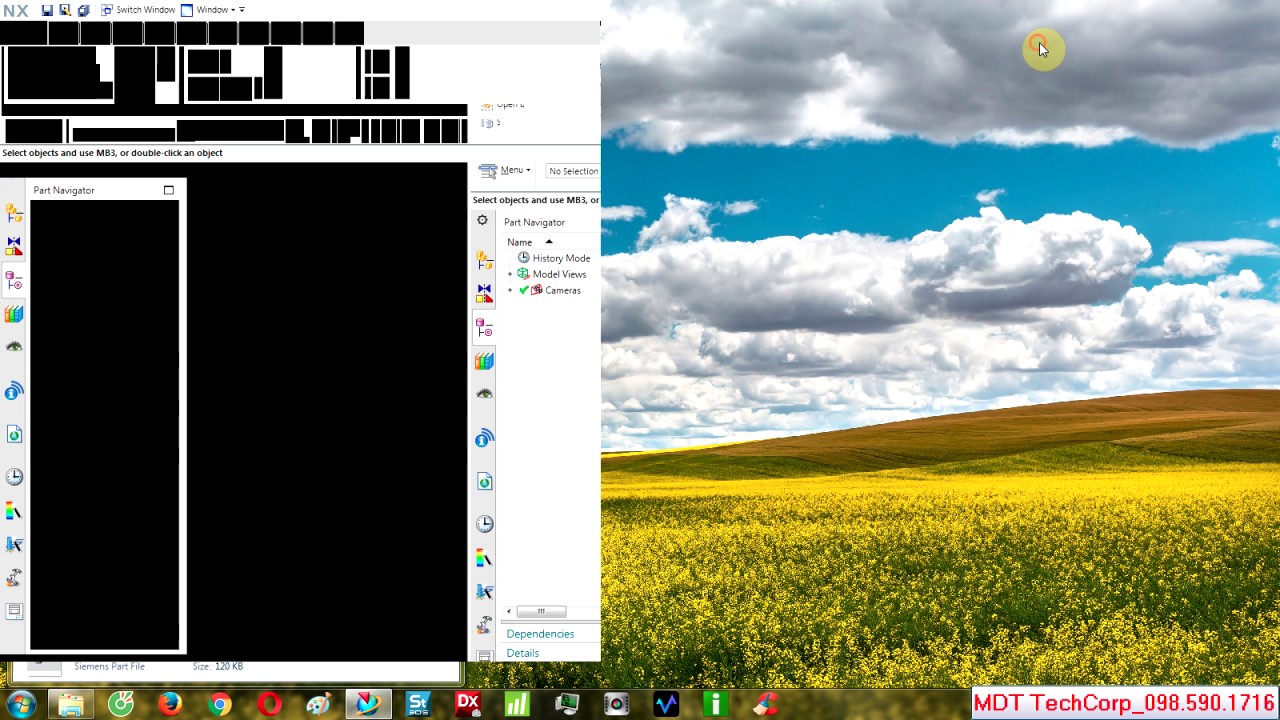Viewport: 1280px width, 720px height.
Task: Click the stacked windows icon before Switch Window
Action: 83,10
